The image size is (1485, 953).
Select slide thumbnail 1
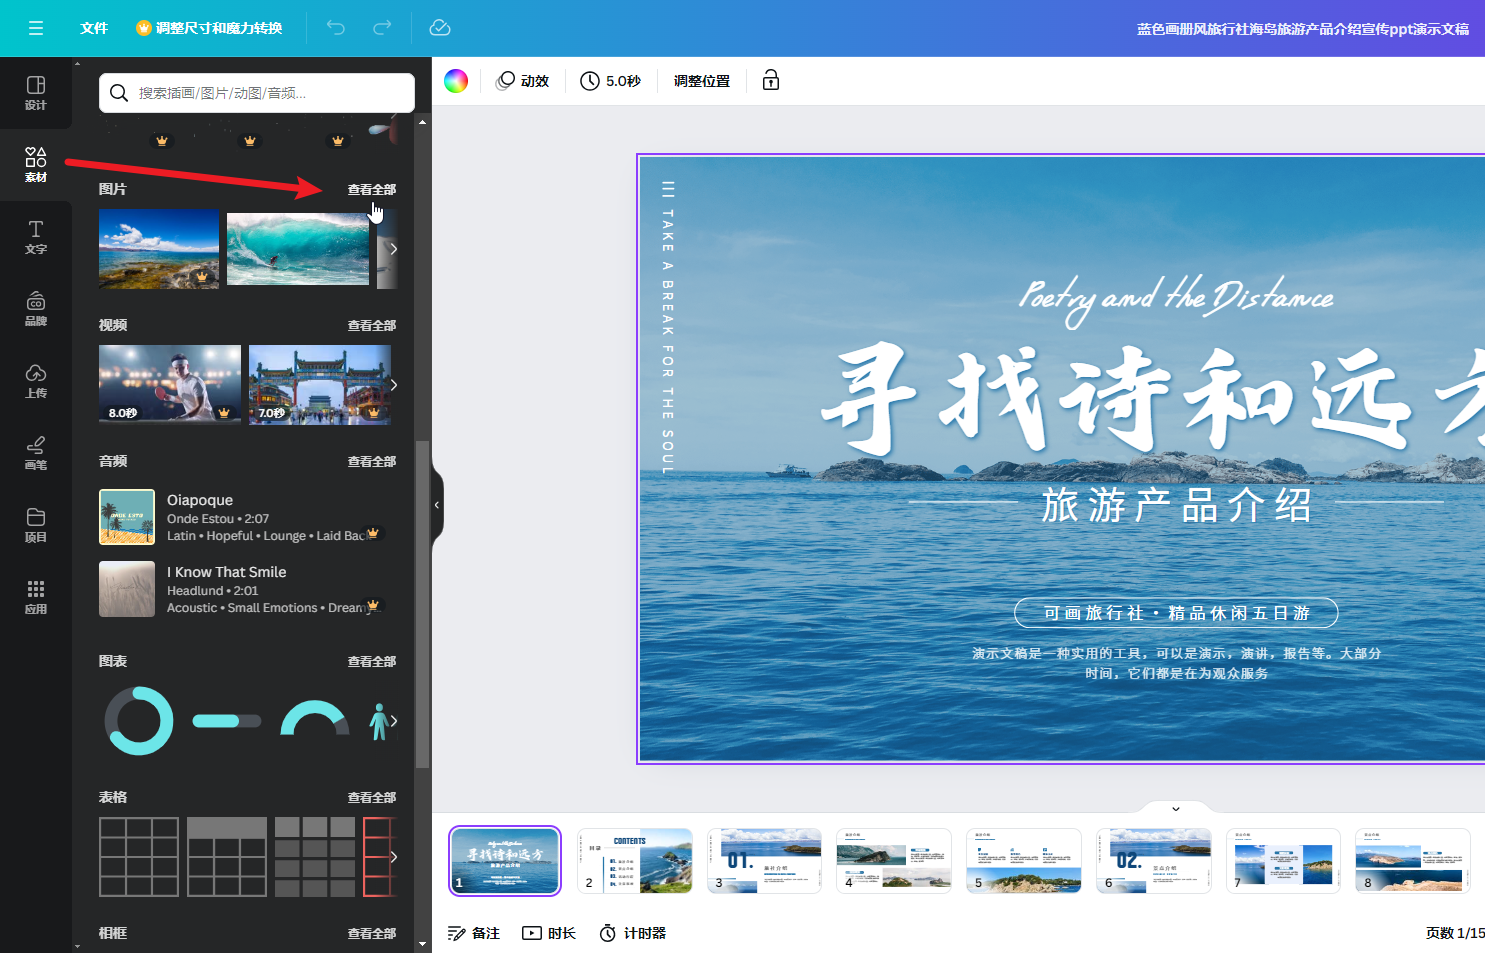(505, 861)
